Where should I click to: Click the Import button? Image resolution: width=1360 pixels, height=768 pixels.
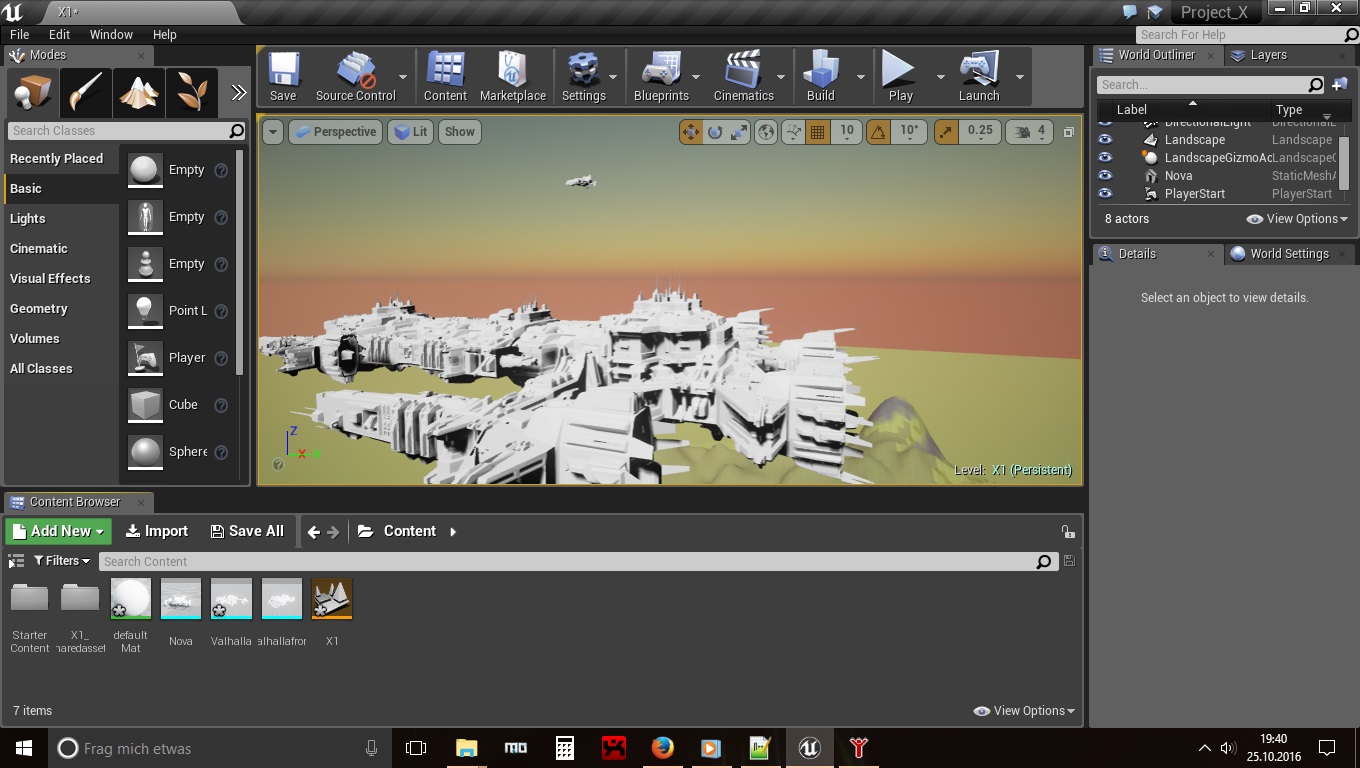(156, 531)
